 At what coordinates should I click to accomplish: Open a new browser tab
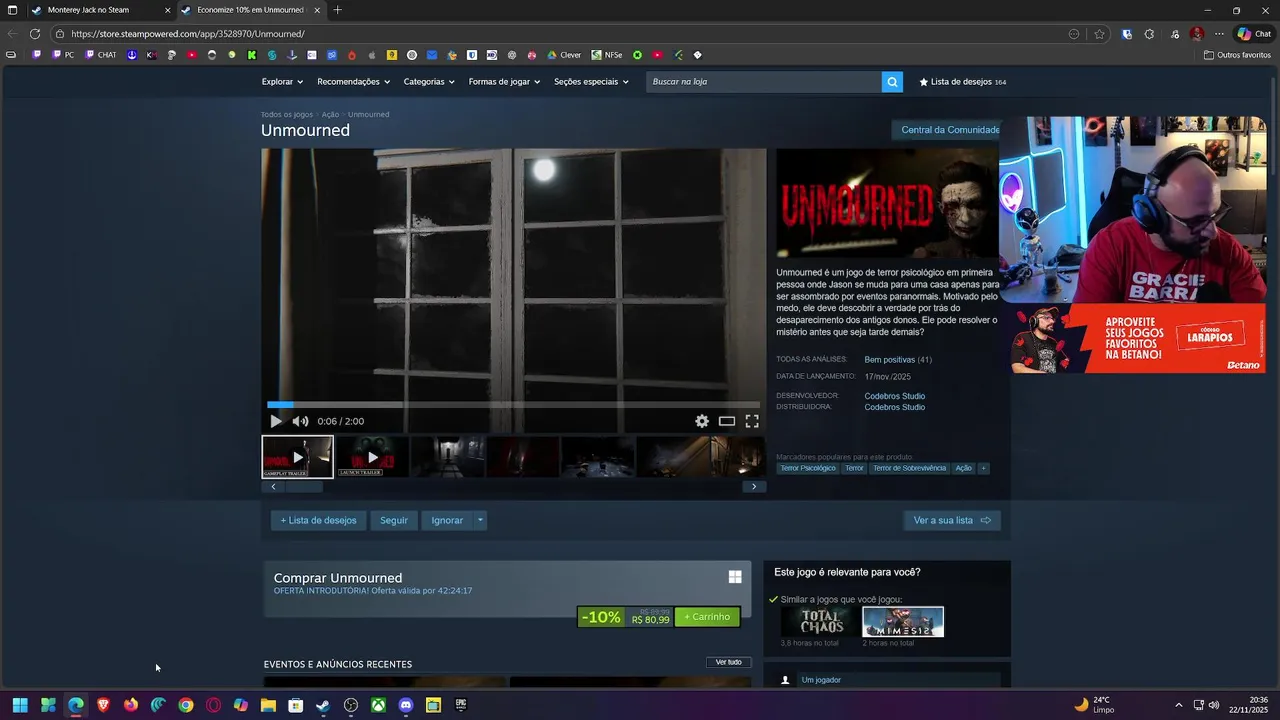pyautogui.click(x=338, y=10)
